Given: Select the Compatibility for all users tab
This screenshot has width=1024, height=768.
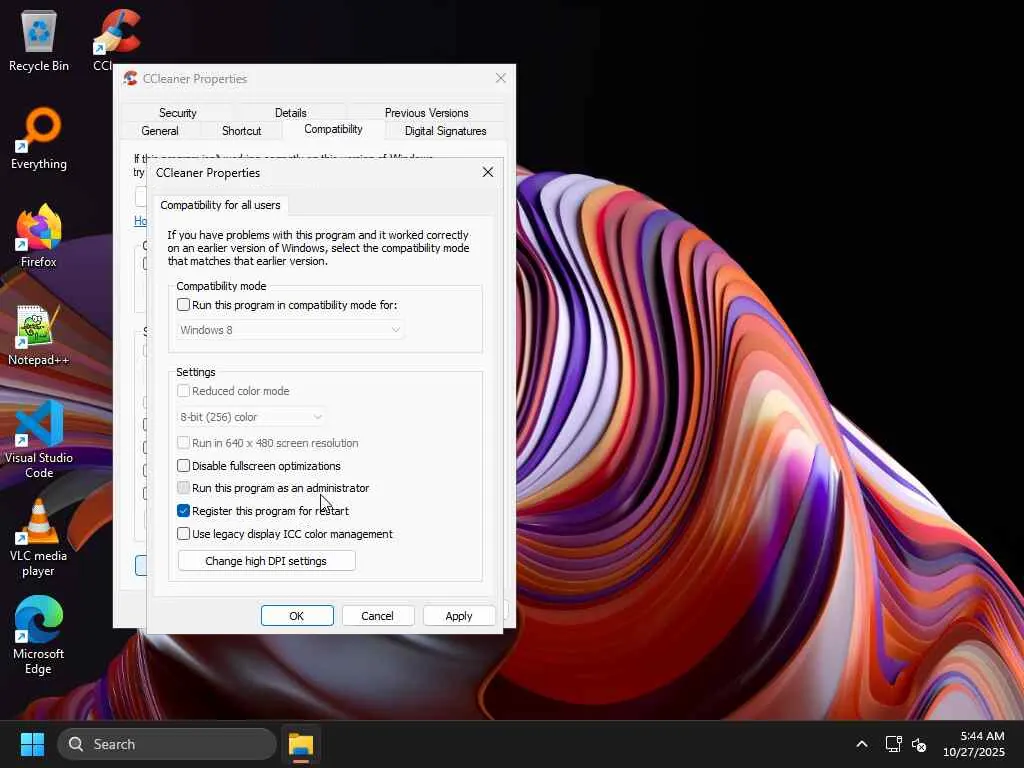Looking at the screenshot, I should [220, 205].
